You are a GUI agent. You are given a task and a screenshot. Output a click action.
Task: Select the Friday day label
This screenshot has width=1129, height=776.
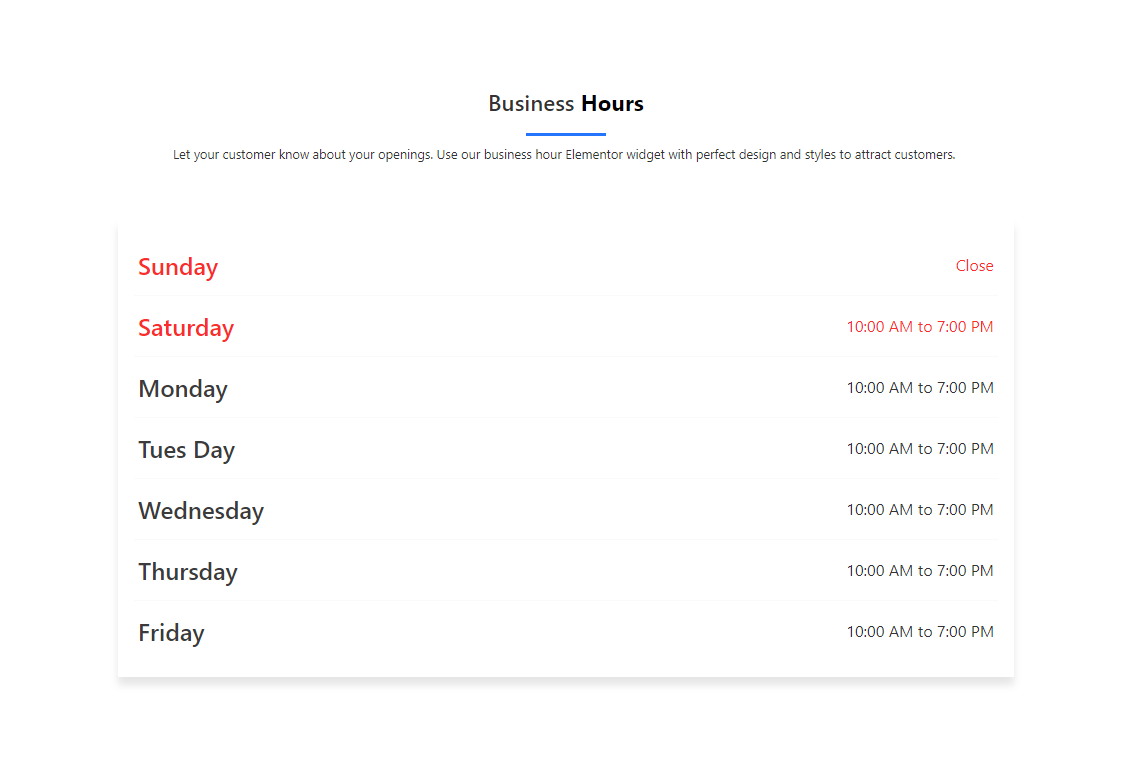pos(171,633)
